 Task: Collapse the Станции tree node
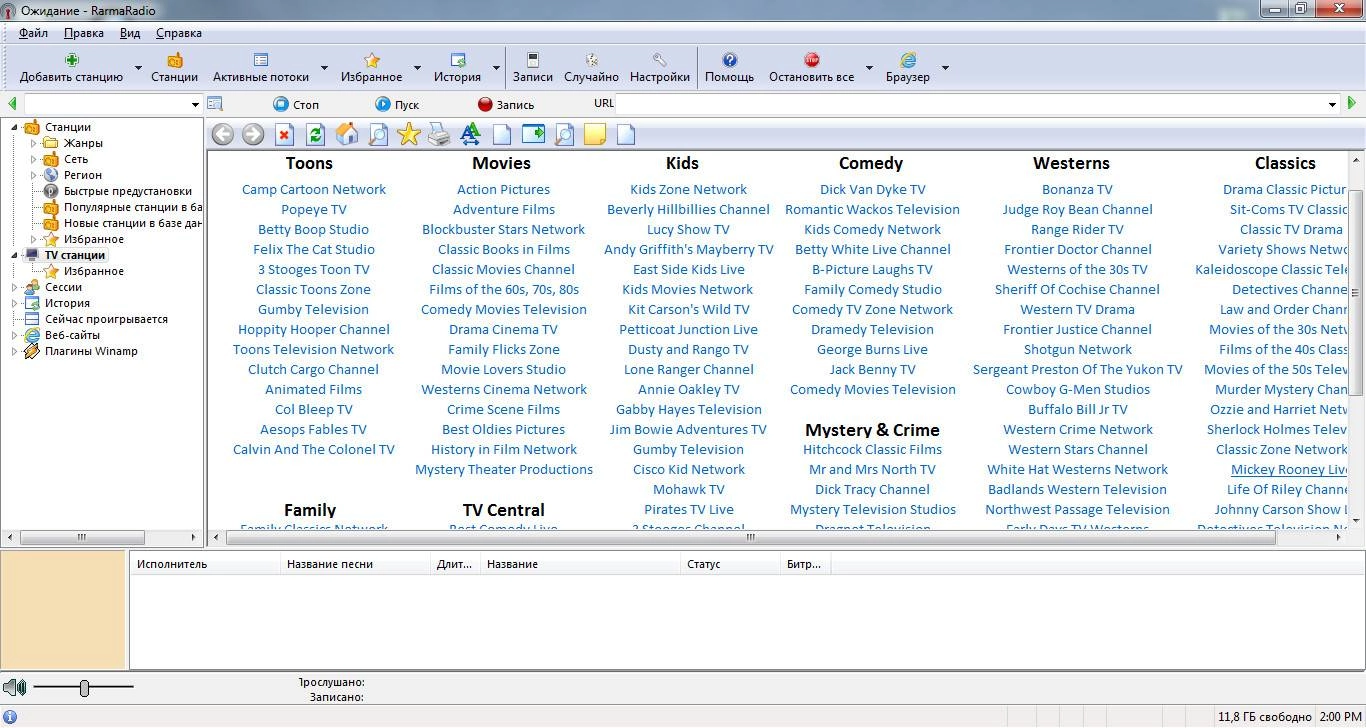(x=14, y=127)
